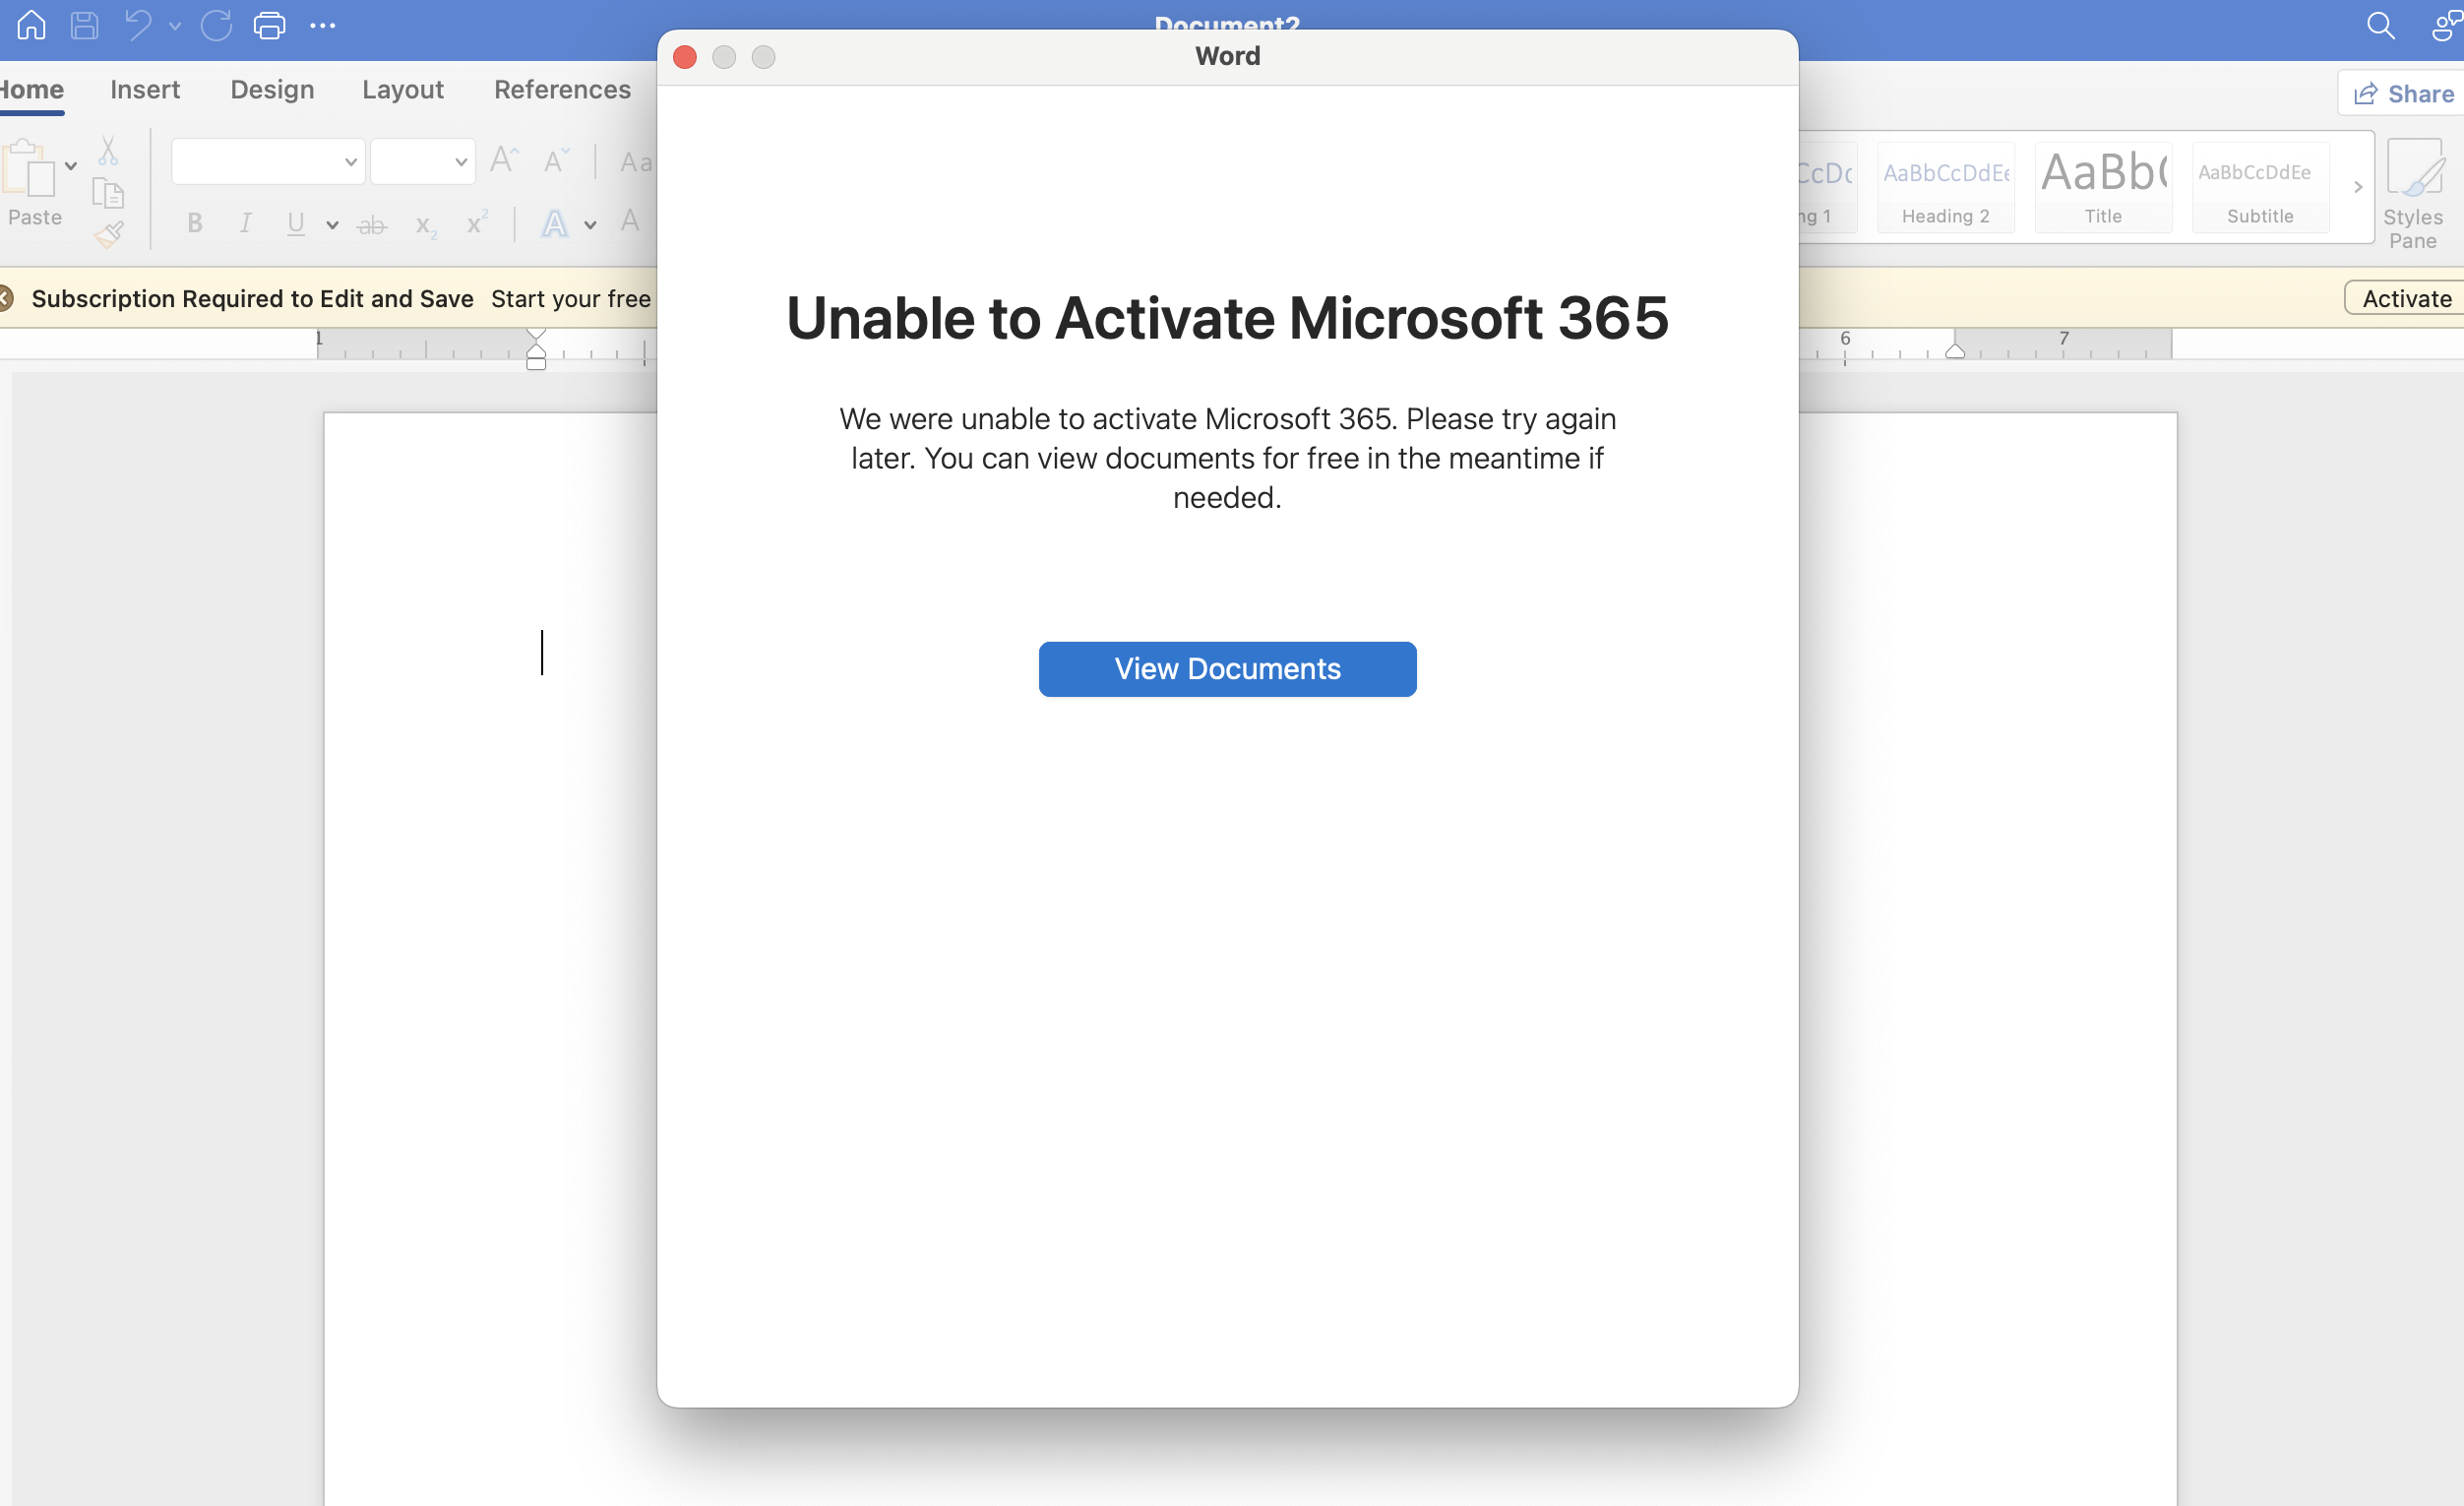Click the Print icon
The image size is (2464, 1506).
coord(269,25)
